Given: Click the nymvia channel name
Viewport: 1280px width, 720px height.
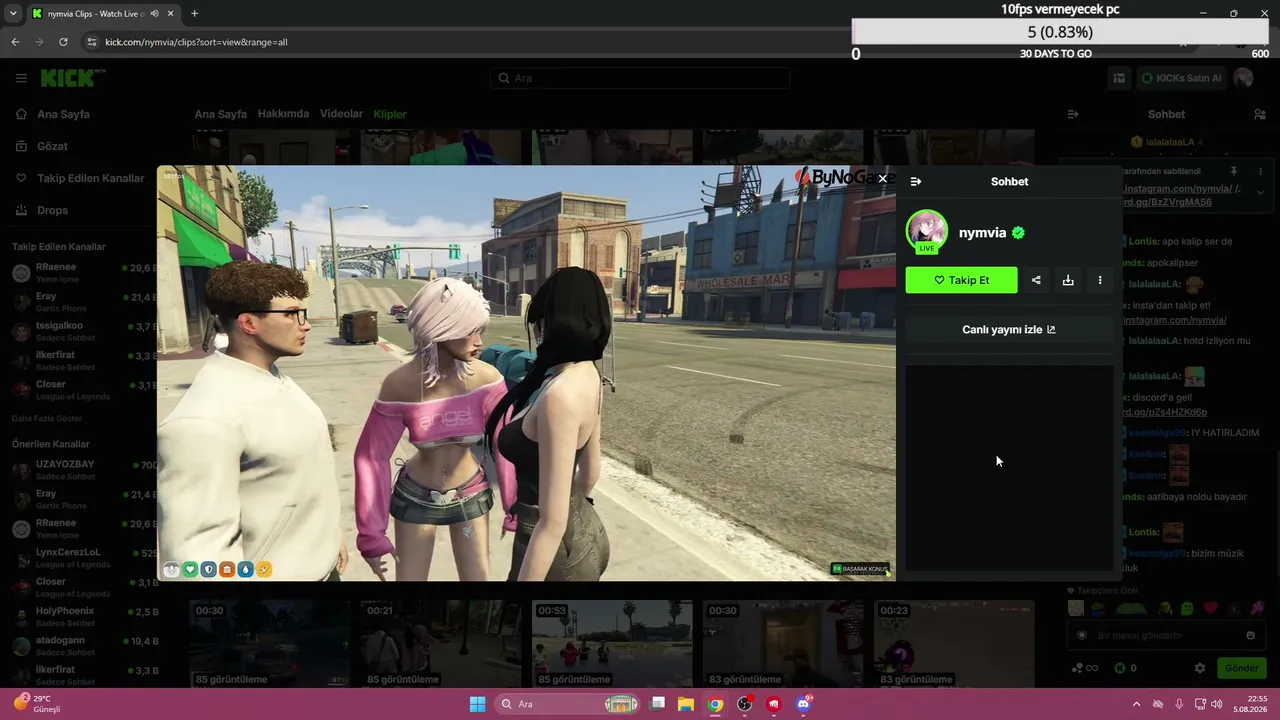Looking at the screenshot, I should (x=982, y=232).
